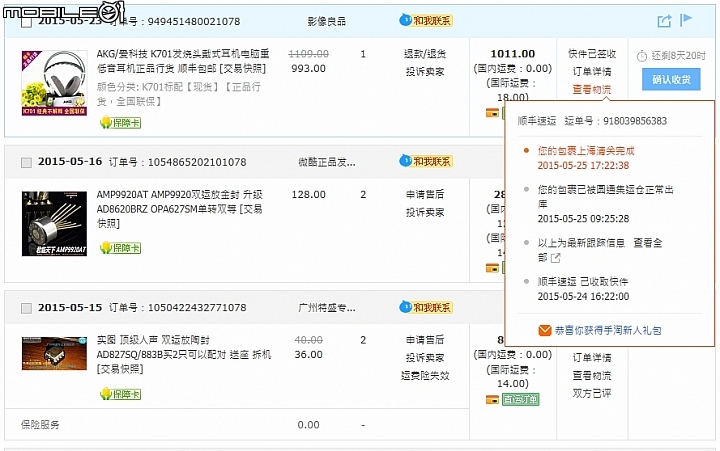
Task: Click 双方已评 link
Action: pos(592,394)
